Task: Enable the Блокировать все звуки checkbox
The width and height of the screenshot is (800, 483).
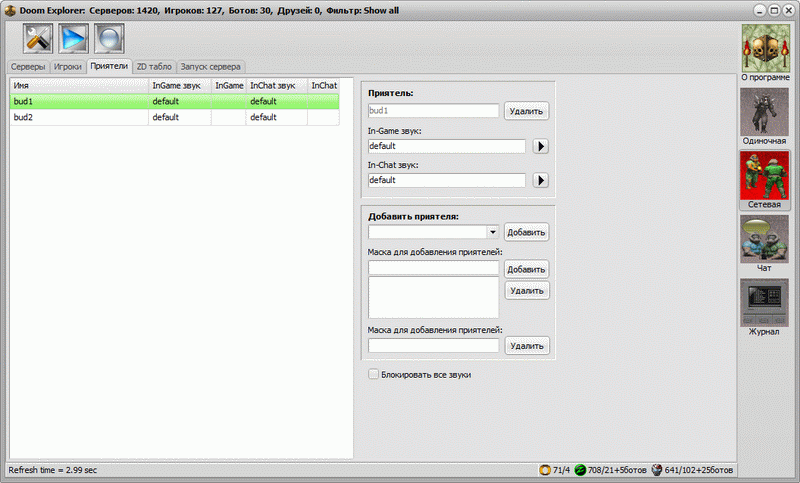Action: click(x=374, y=375)
